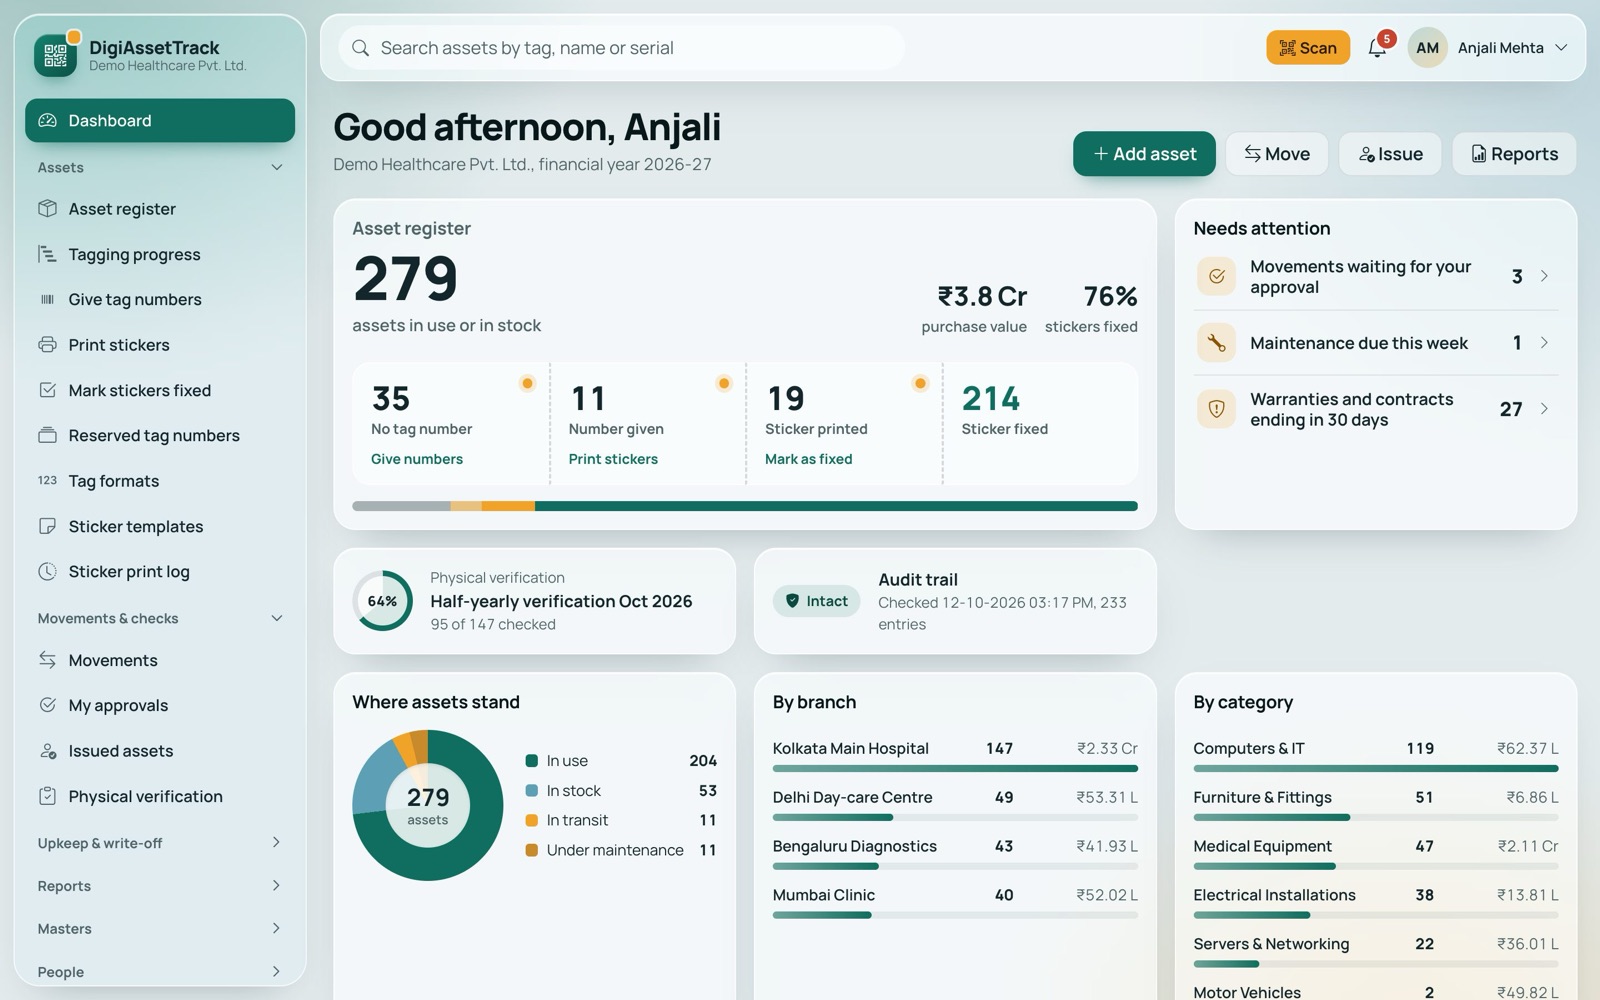Click the Reserved tag numbers icon
The height and width of the screenshot is (1000, 1600).
[47, 435]
